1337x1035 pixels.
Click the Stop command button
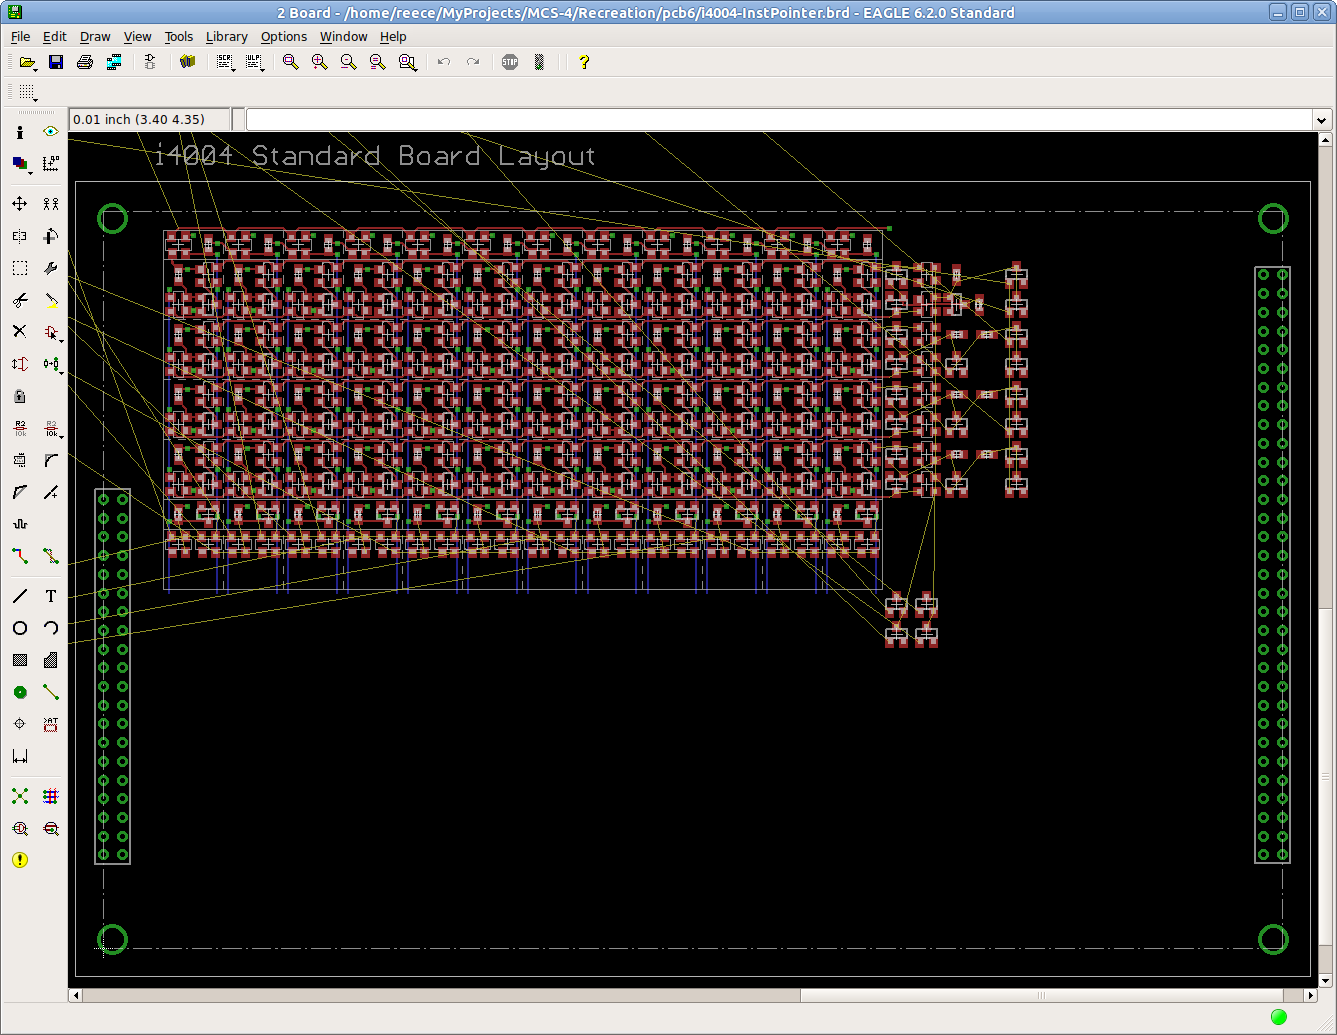pos(509,62)
